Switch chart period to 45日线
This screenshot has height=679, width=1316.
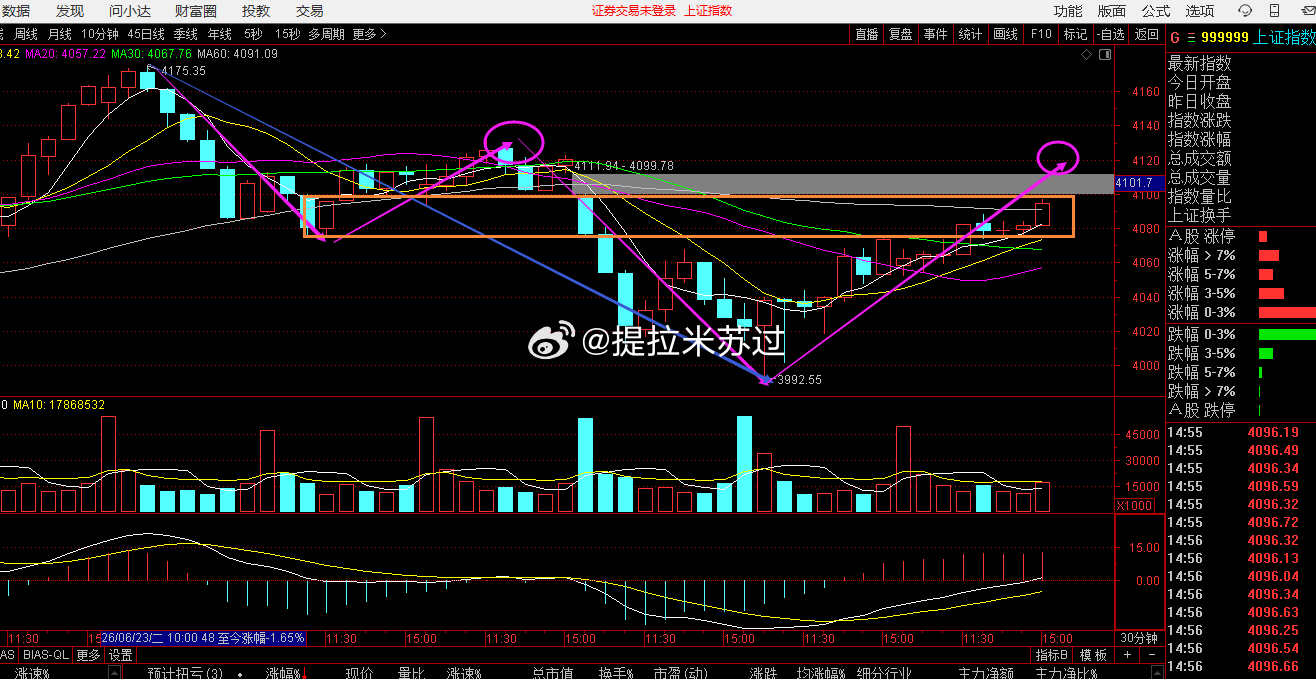(147, 34)
